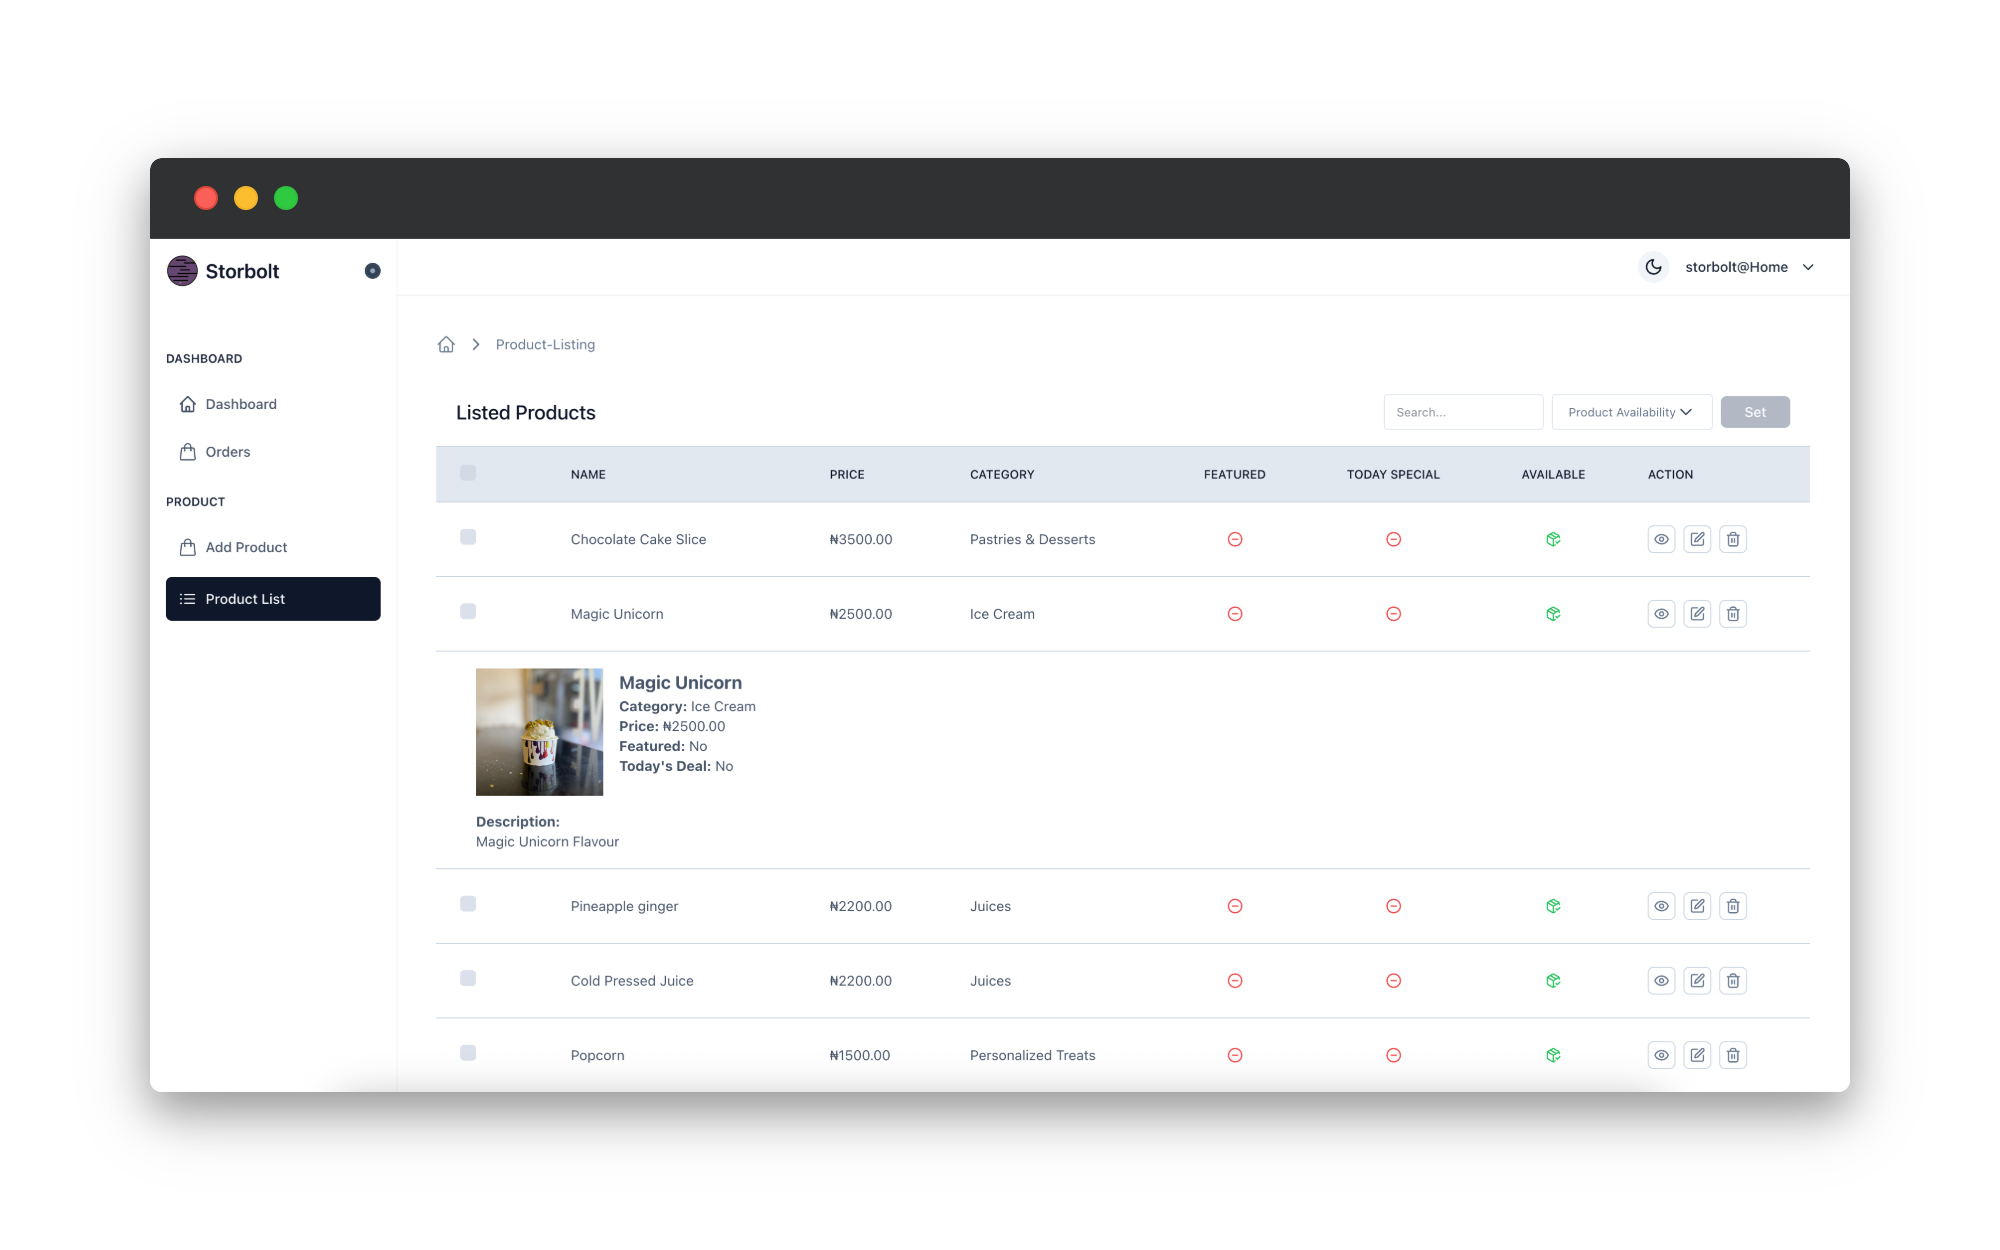The width and height of the screenshot is (2000, 1250).
Task: Open the Product-Listing breadcrumb link
Action: tap(545, 344)
